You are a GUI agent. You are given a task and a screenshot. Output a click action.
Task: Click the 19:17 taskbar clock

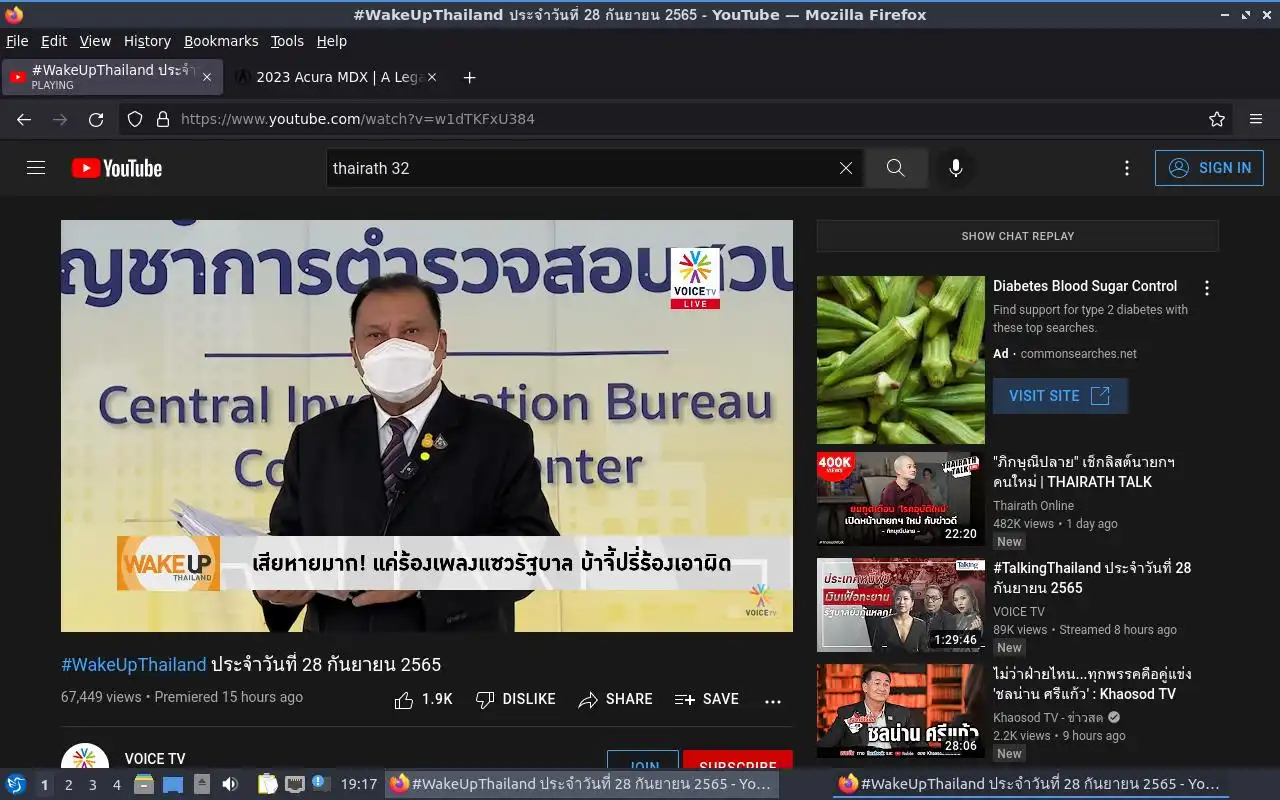coord(359,785)
